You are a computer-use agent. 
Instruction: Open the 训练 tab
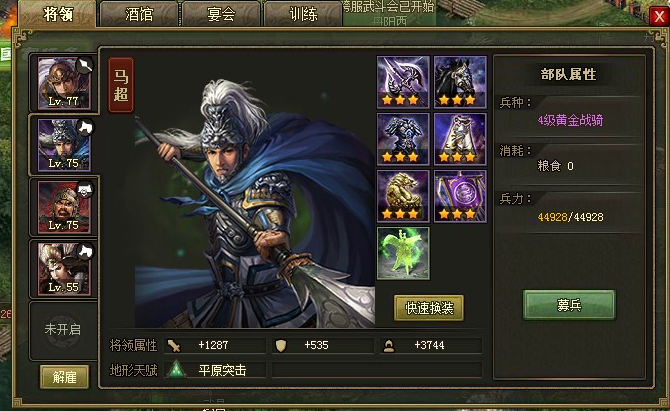(303, 14)
